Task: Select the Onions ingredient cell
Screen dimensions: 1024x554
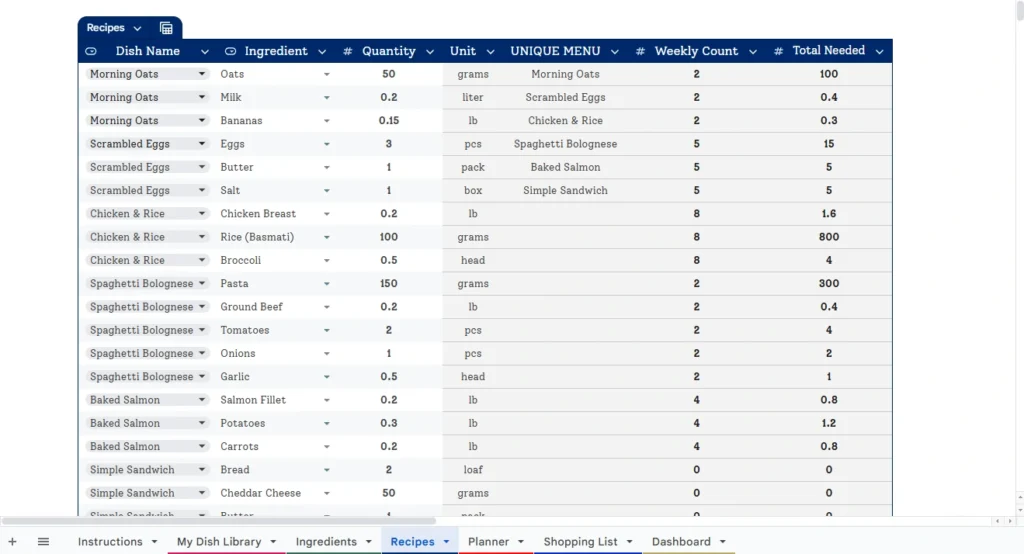Action: [274, 353]
